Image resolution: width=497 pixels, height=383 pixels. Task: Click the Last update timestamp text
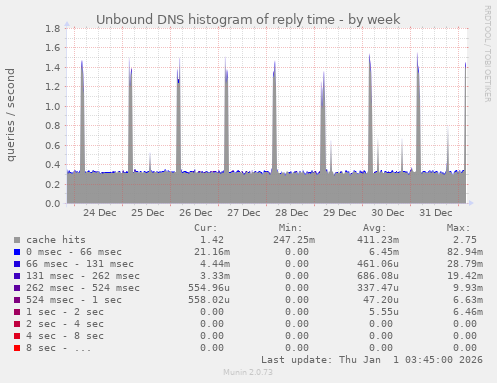tap(372, 360)
